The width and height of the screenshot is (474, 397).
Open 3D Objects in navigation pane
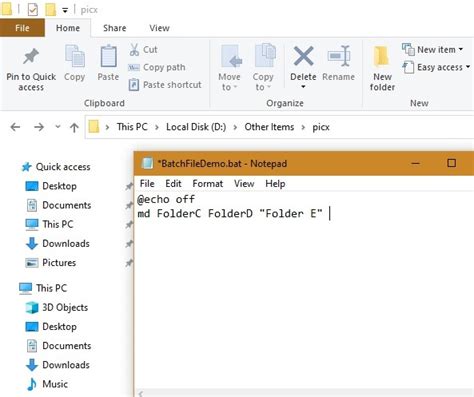click(57, 307)
